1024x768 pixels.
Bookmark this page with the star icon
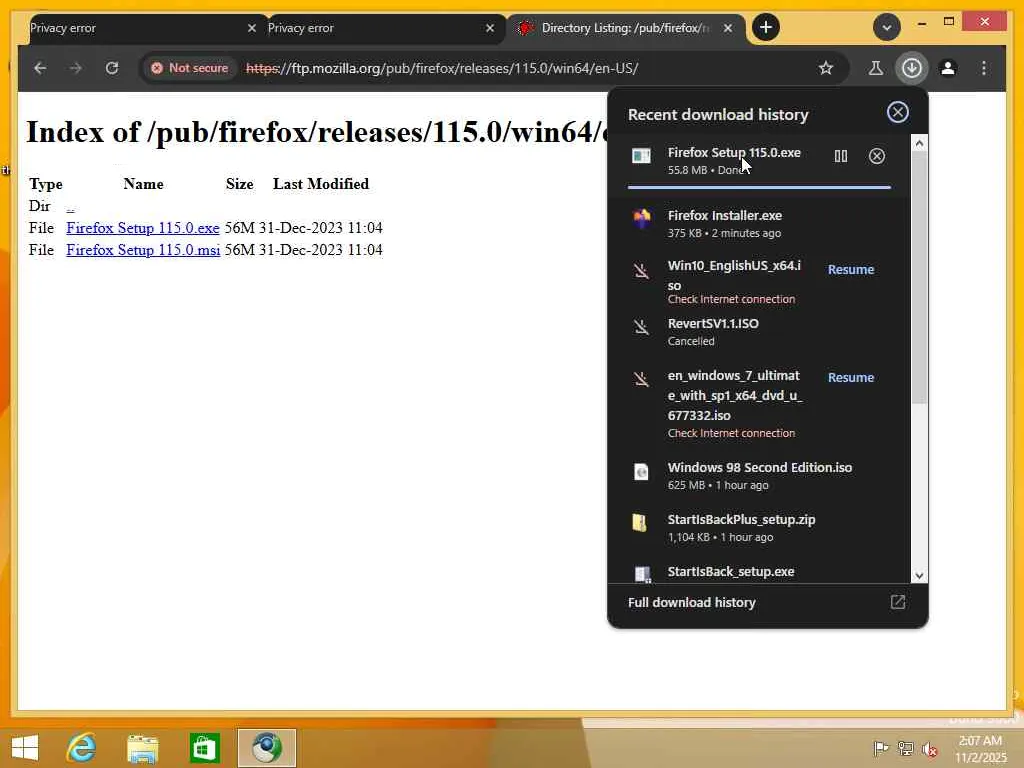pyautogui.click(x=826, y=68)
